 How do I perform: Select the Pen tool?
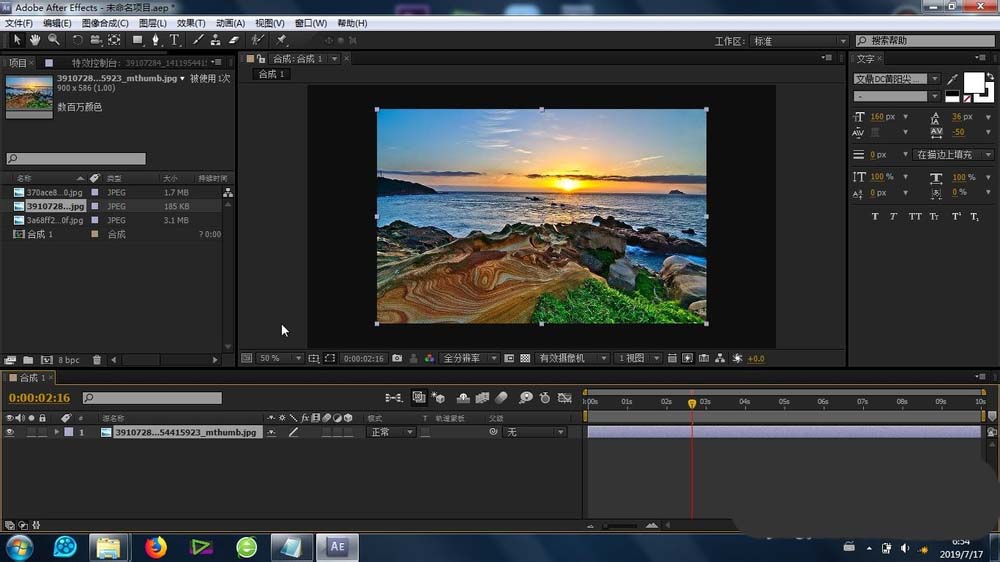pyautogui.click(x=155, y=40)
